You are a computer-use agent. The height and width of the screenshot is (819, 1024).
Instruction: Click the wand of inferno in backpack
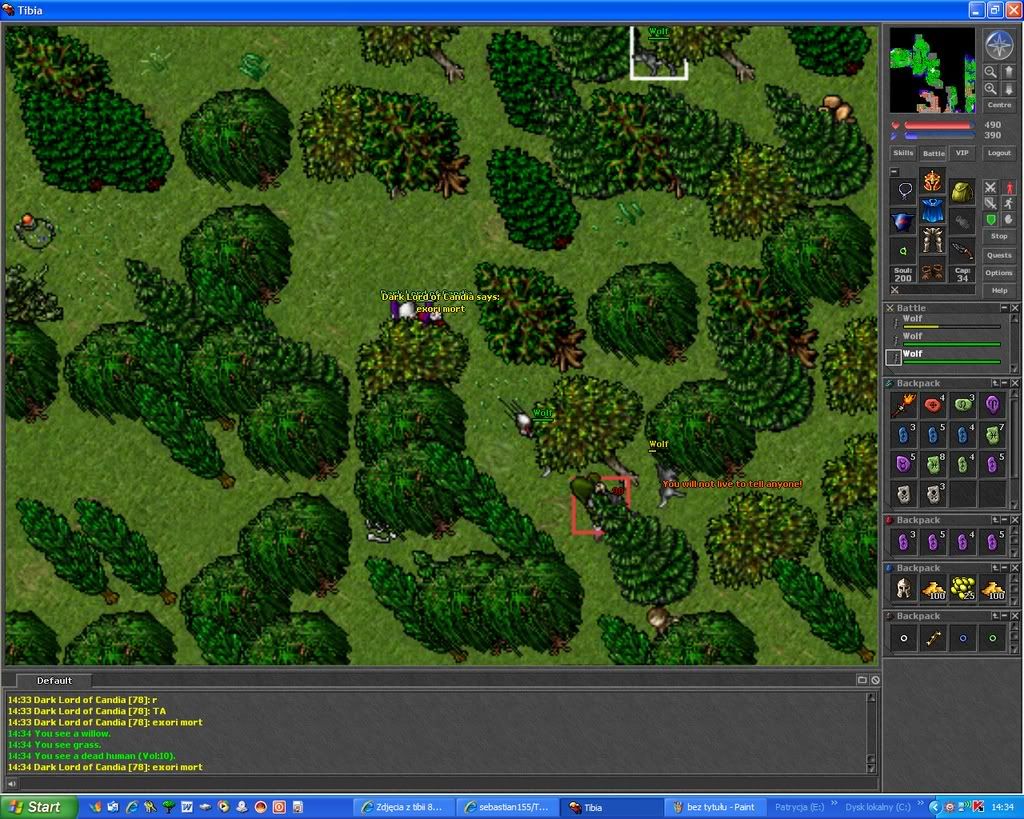point(903,405)
